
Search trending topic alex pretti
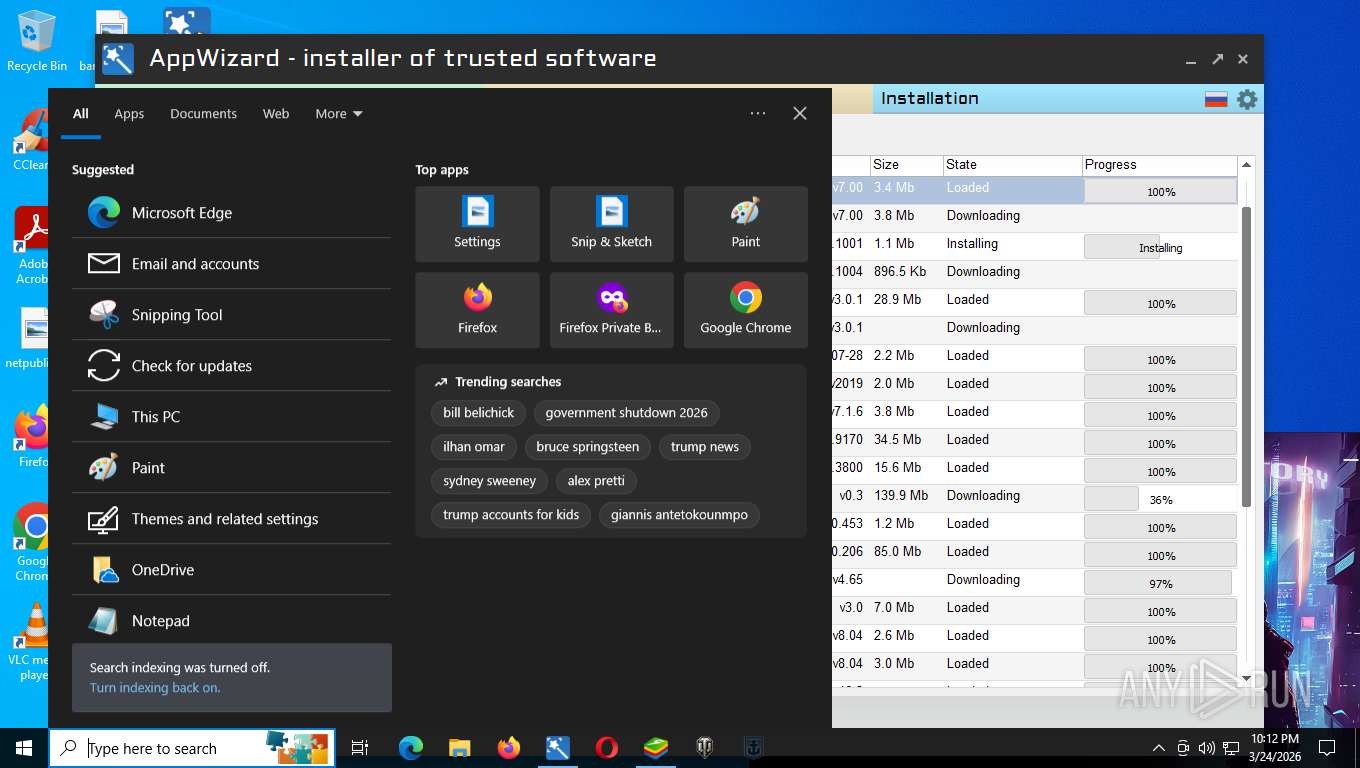[596, 481]
